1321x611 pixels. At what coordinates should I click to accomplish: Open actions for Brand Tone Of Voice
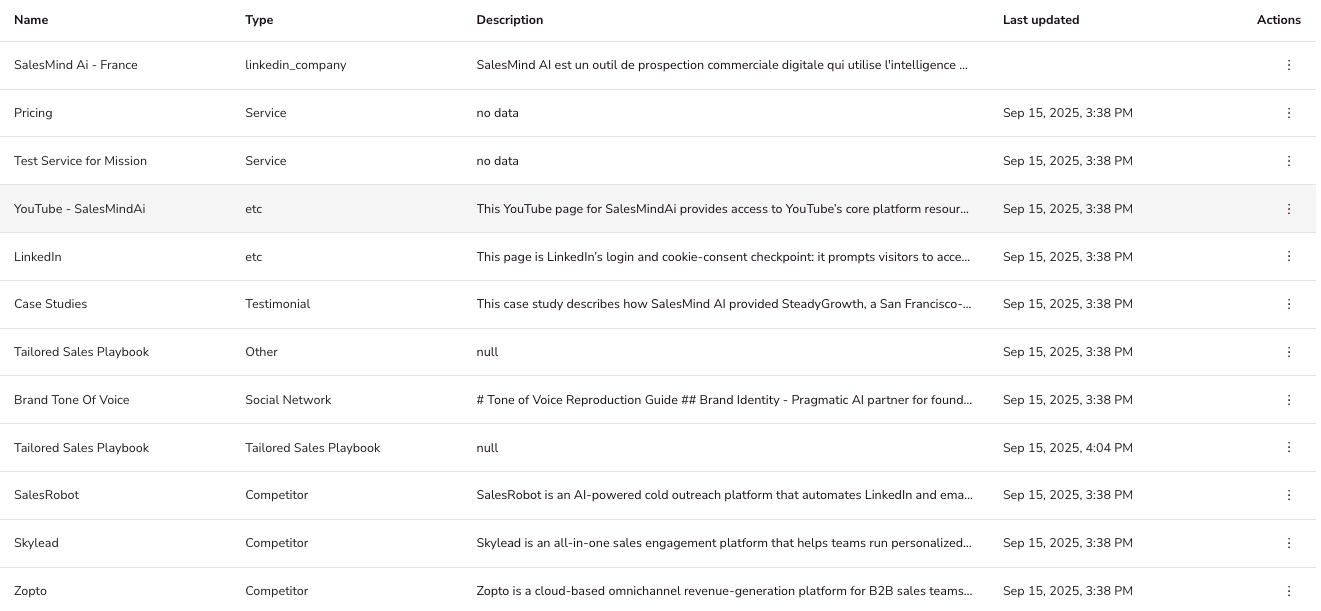click(1288, 400)
